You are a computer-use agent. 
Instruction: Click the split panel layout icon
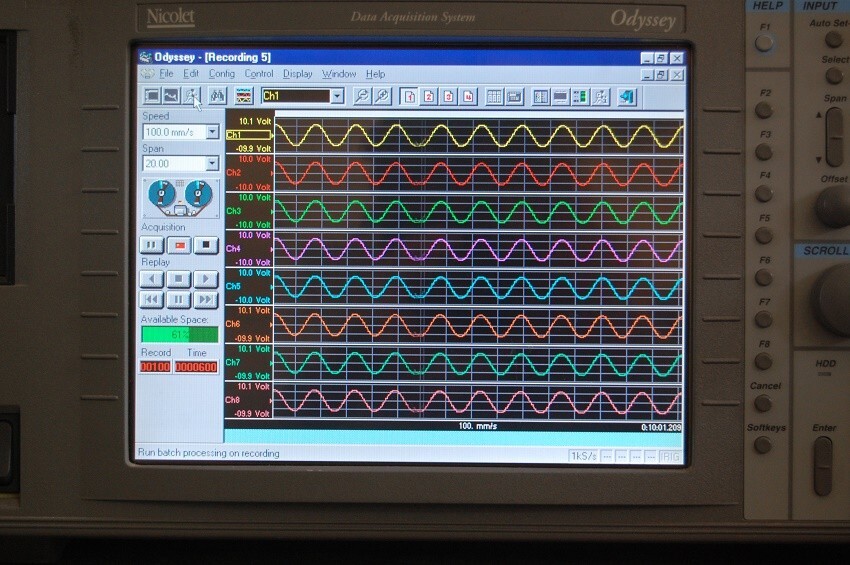point(540,97)
